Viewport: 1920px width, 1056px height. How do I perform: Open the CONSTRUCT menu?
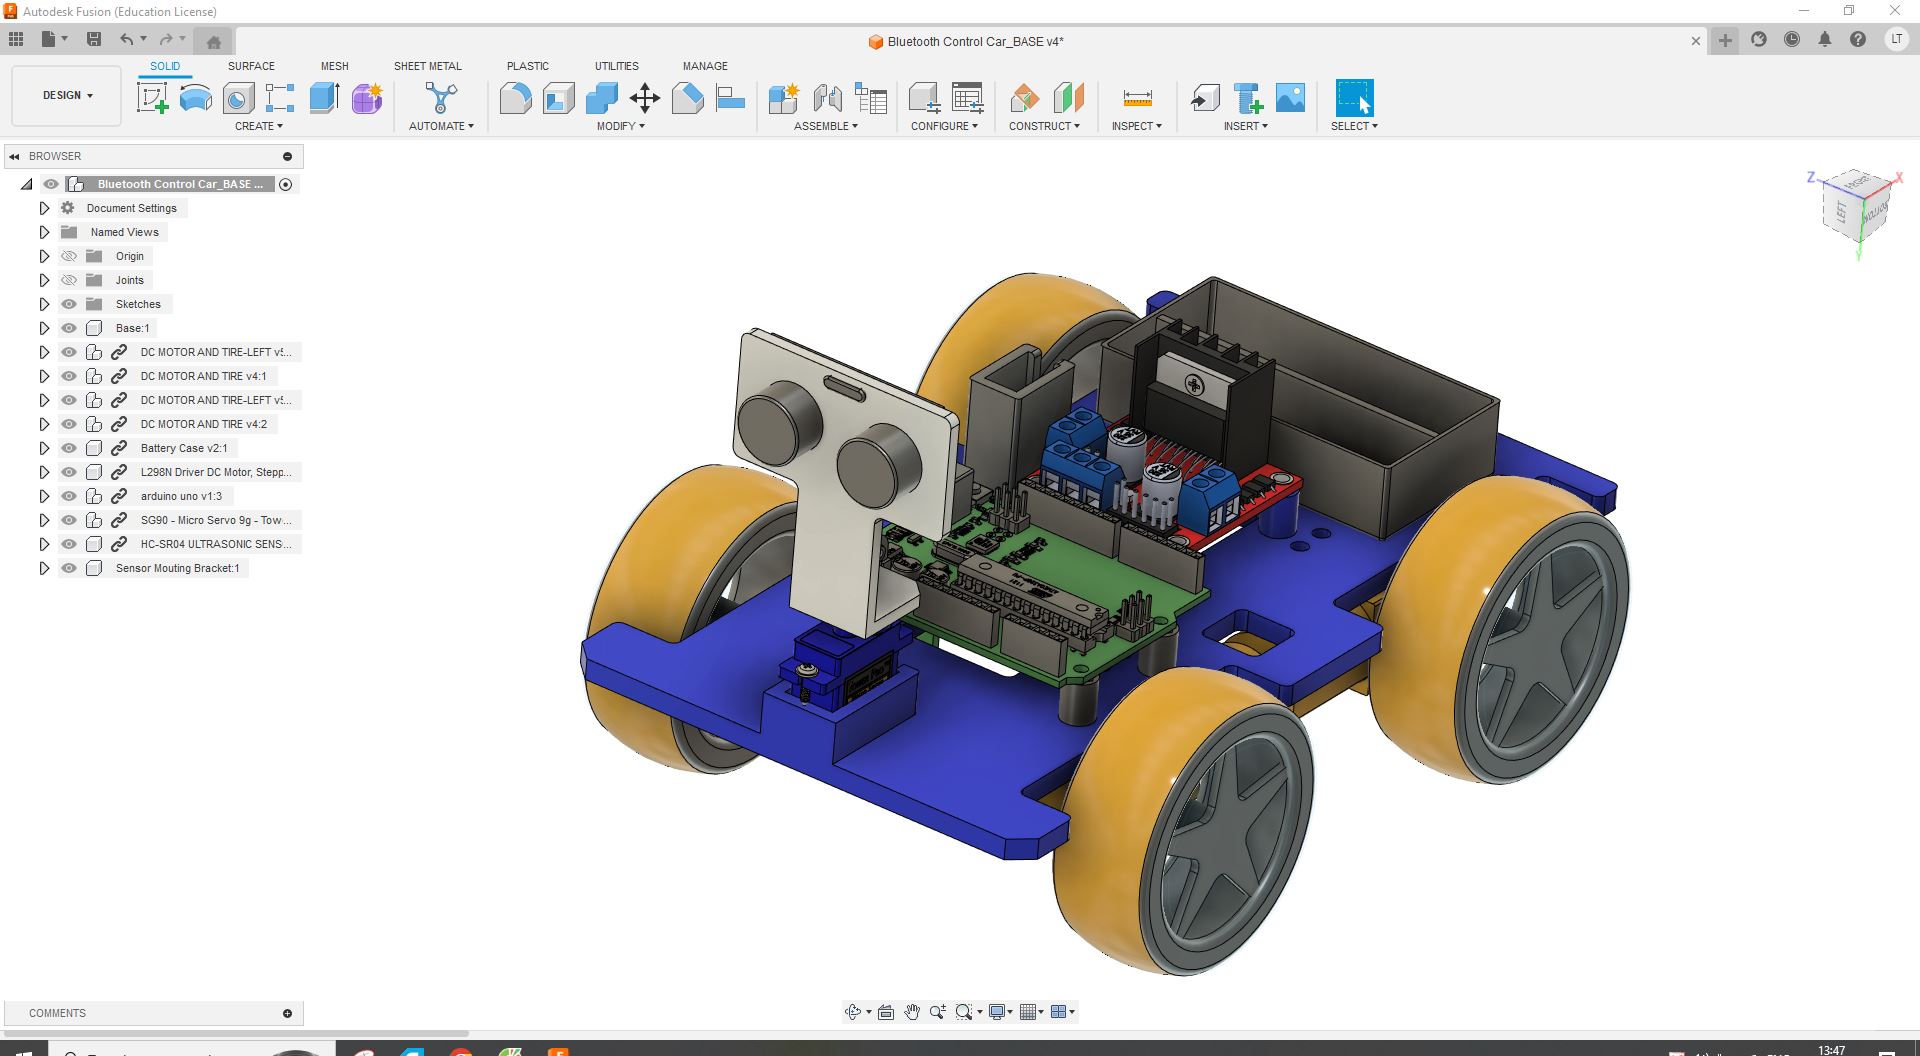1044,126
